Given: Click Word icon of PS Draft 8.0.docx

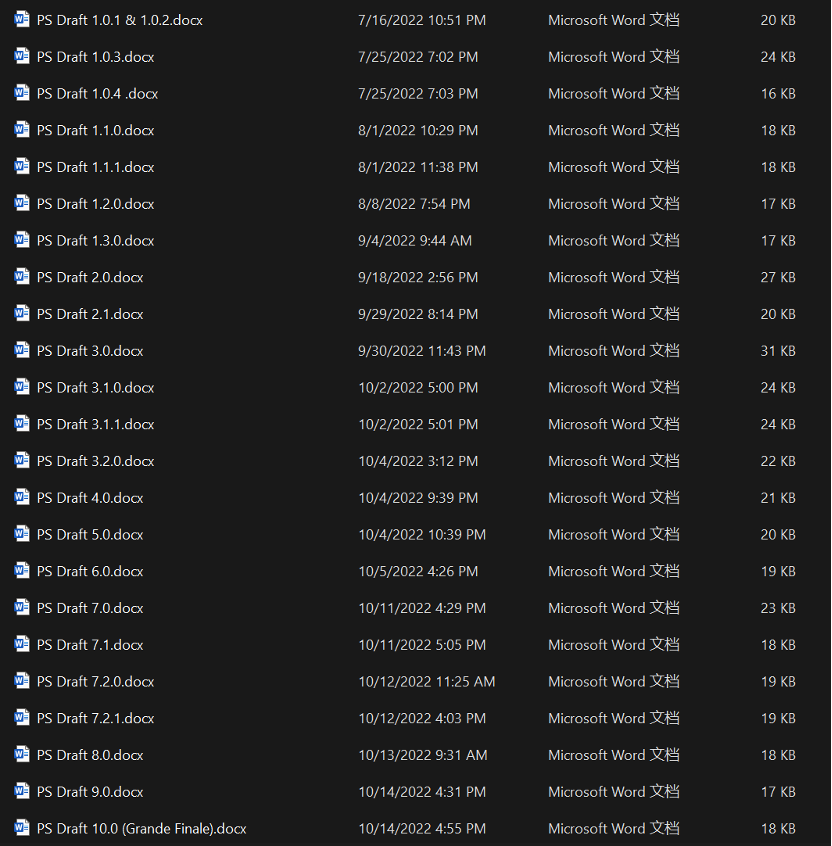Looking at the screenshot, I should tap(22, 754).
